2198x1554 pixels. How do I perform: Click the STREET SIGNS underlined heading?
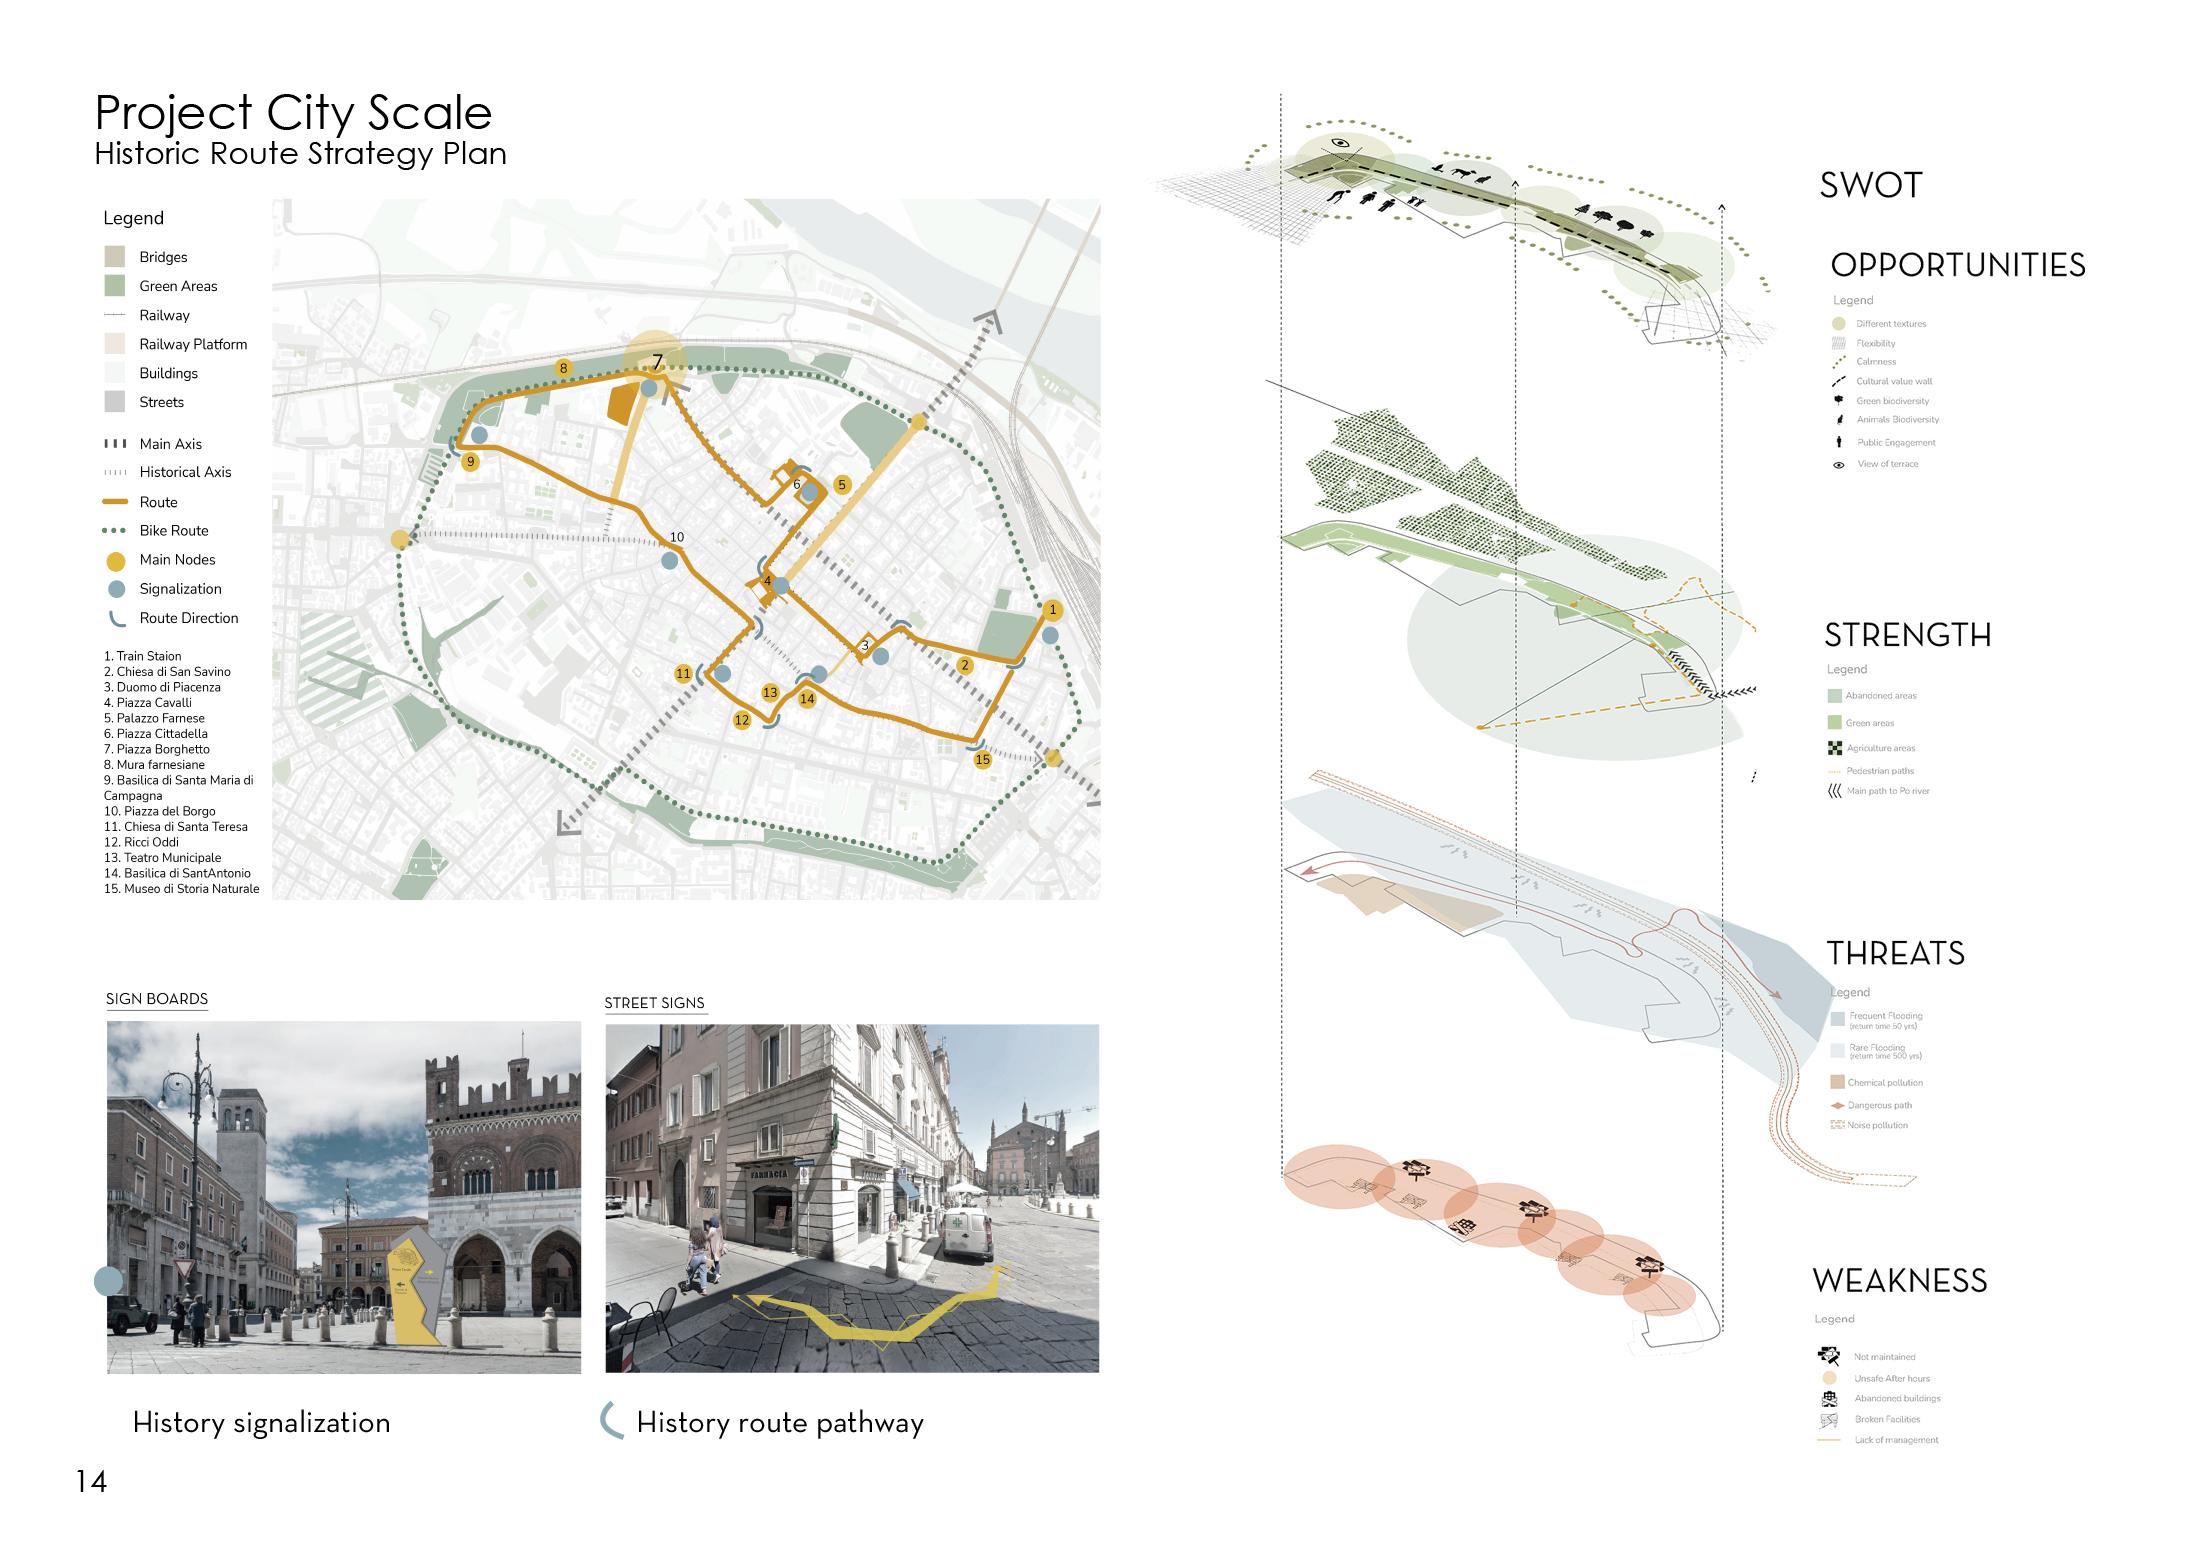654,1003
